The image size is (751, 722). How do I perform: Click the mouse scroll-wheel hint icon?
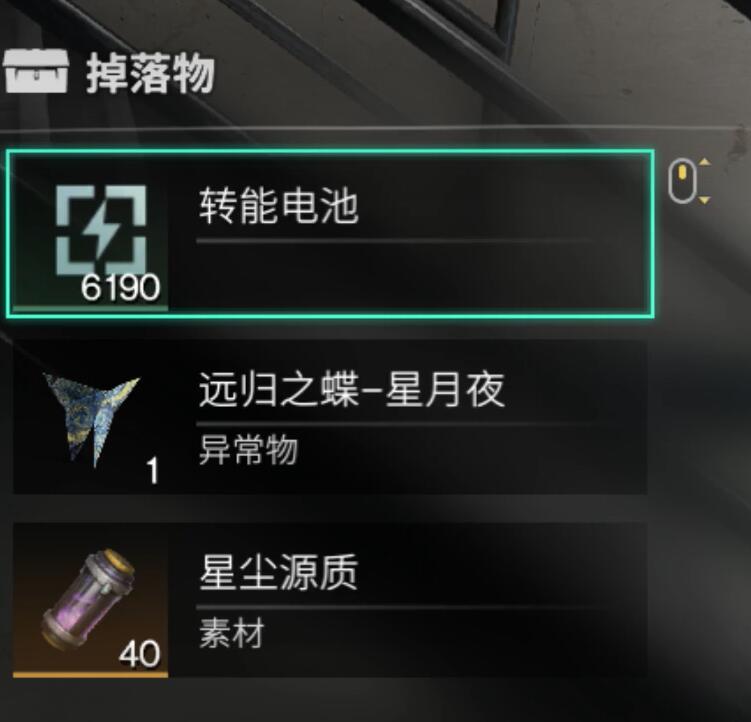(683, 181)
